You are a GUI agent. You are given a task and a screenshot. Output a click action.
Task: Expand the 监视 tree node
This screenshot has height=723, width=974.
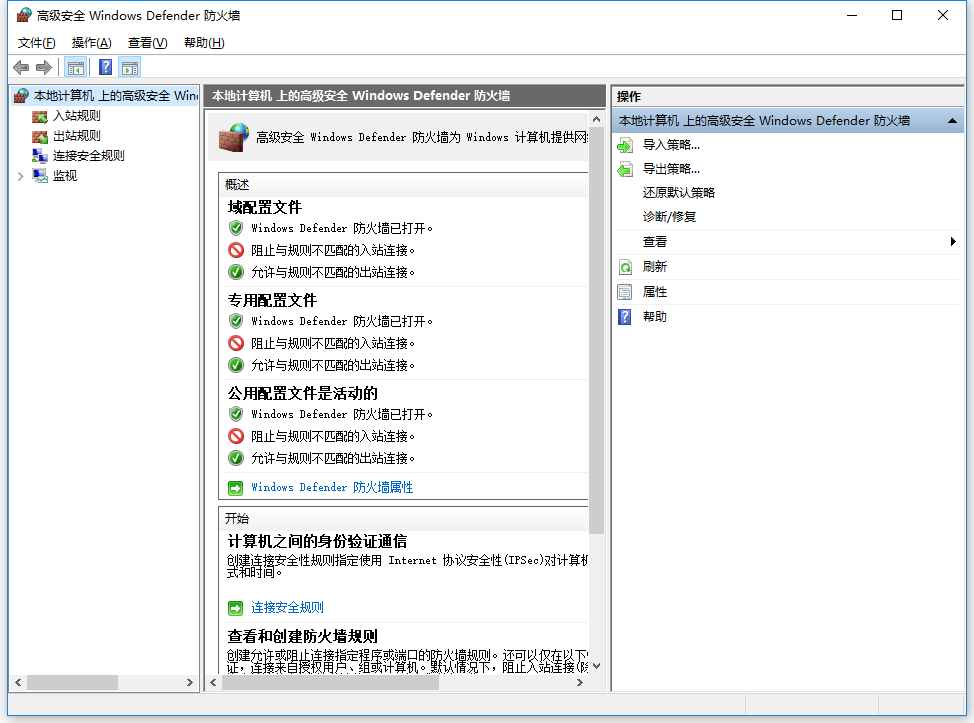click(20, 176)
